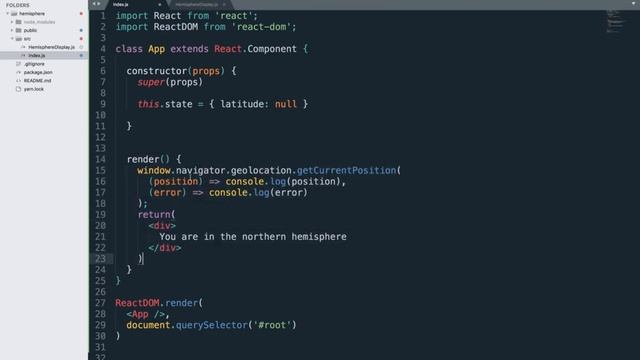Click line number 1 in the gutter
This screenshot has width=640, height=360.
[x=102, y=16]
